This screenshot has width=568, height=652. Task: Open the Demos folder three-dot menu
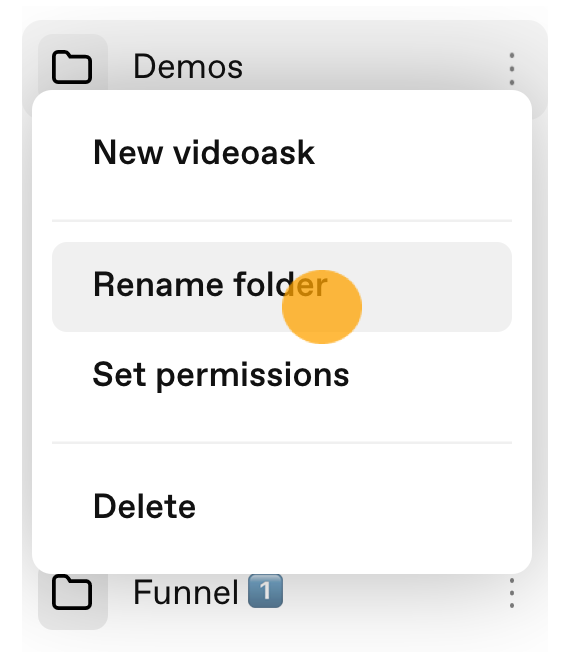[512, 69]
